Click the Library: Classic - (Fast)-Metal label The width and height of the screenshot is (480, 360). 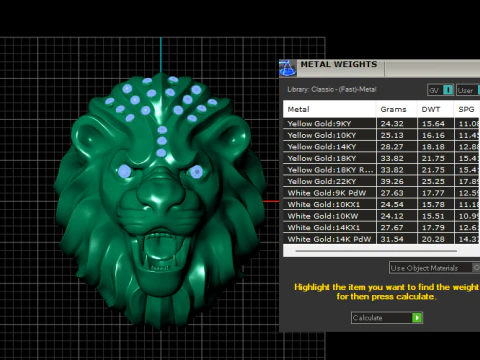[x=332, y=89]
